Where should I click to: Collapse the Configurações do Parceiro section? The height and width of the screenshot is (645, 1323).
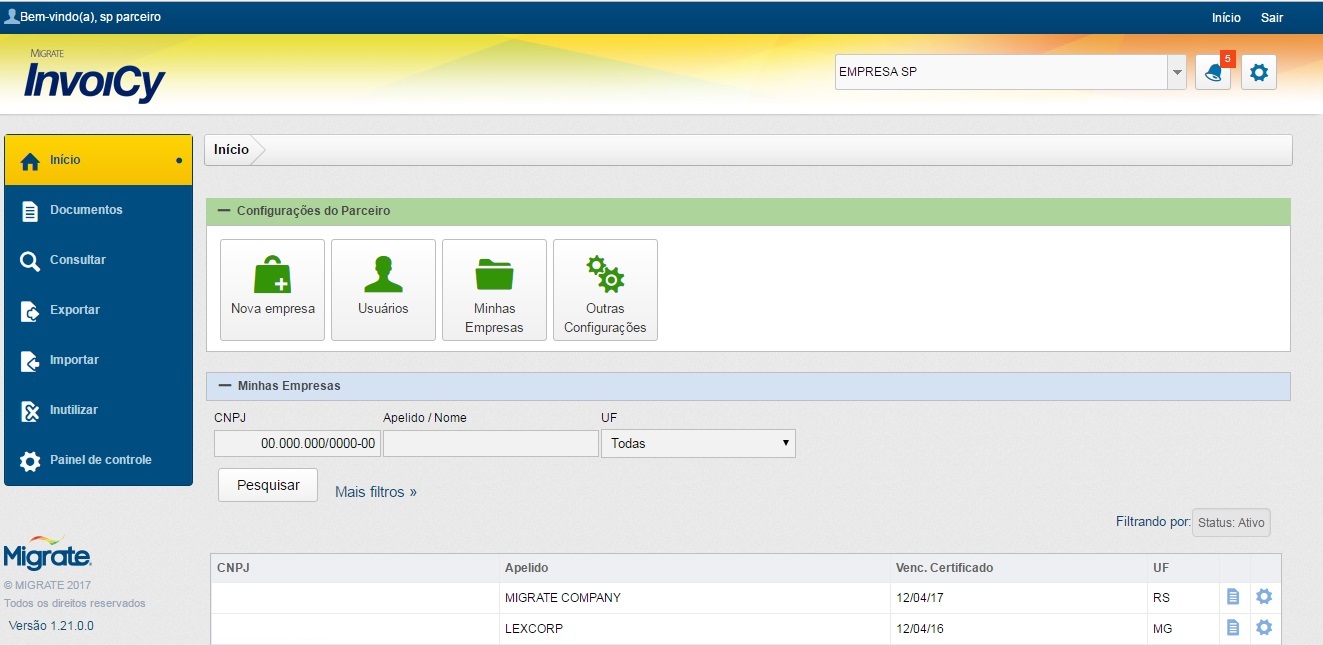[224, 211]
